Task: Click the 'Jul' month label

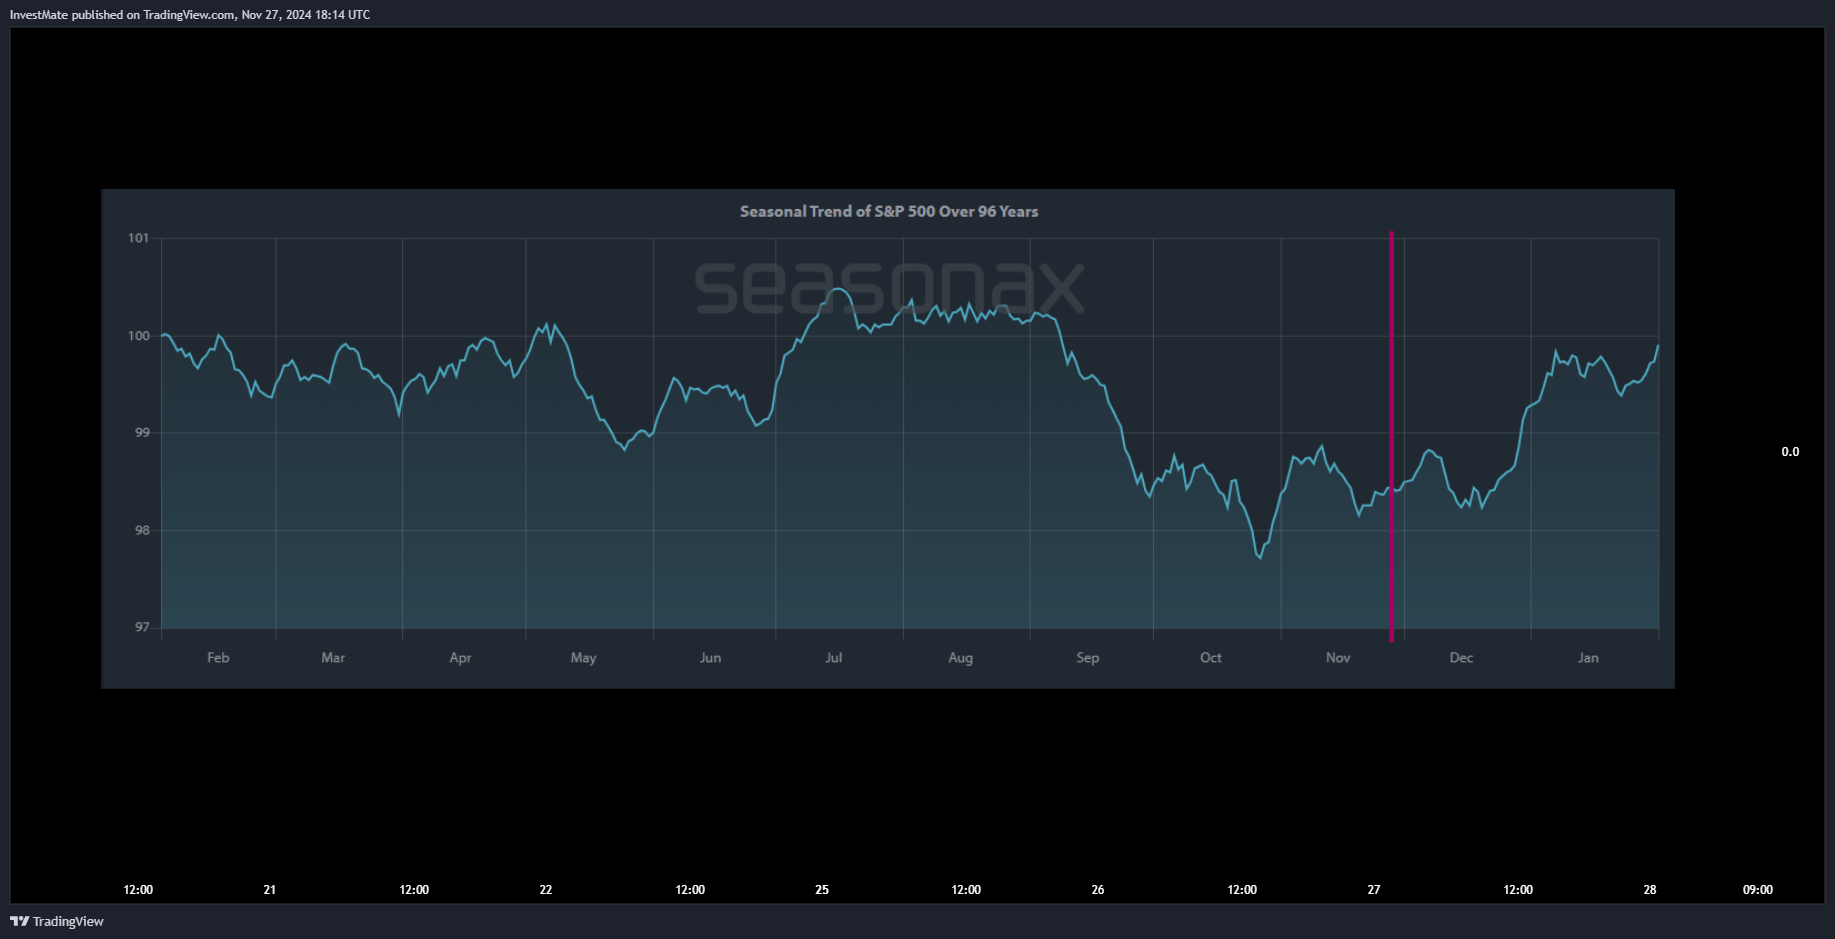Action: (833, 657)
